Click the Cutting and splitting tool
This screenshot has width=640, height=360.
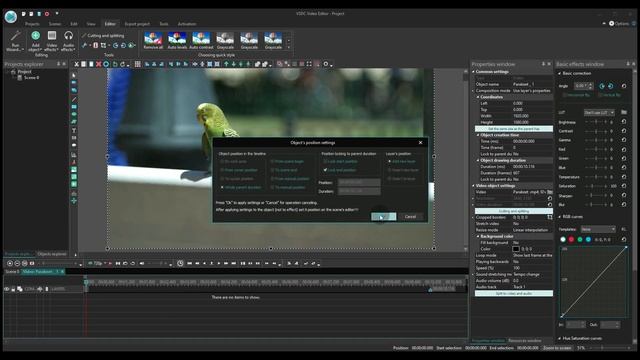(x=103, y=36)
